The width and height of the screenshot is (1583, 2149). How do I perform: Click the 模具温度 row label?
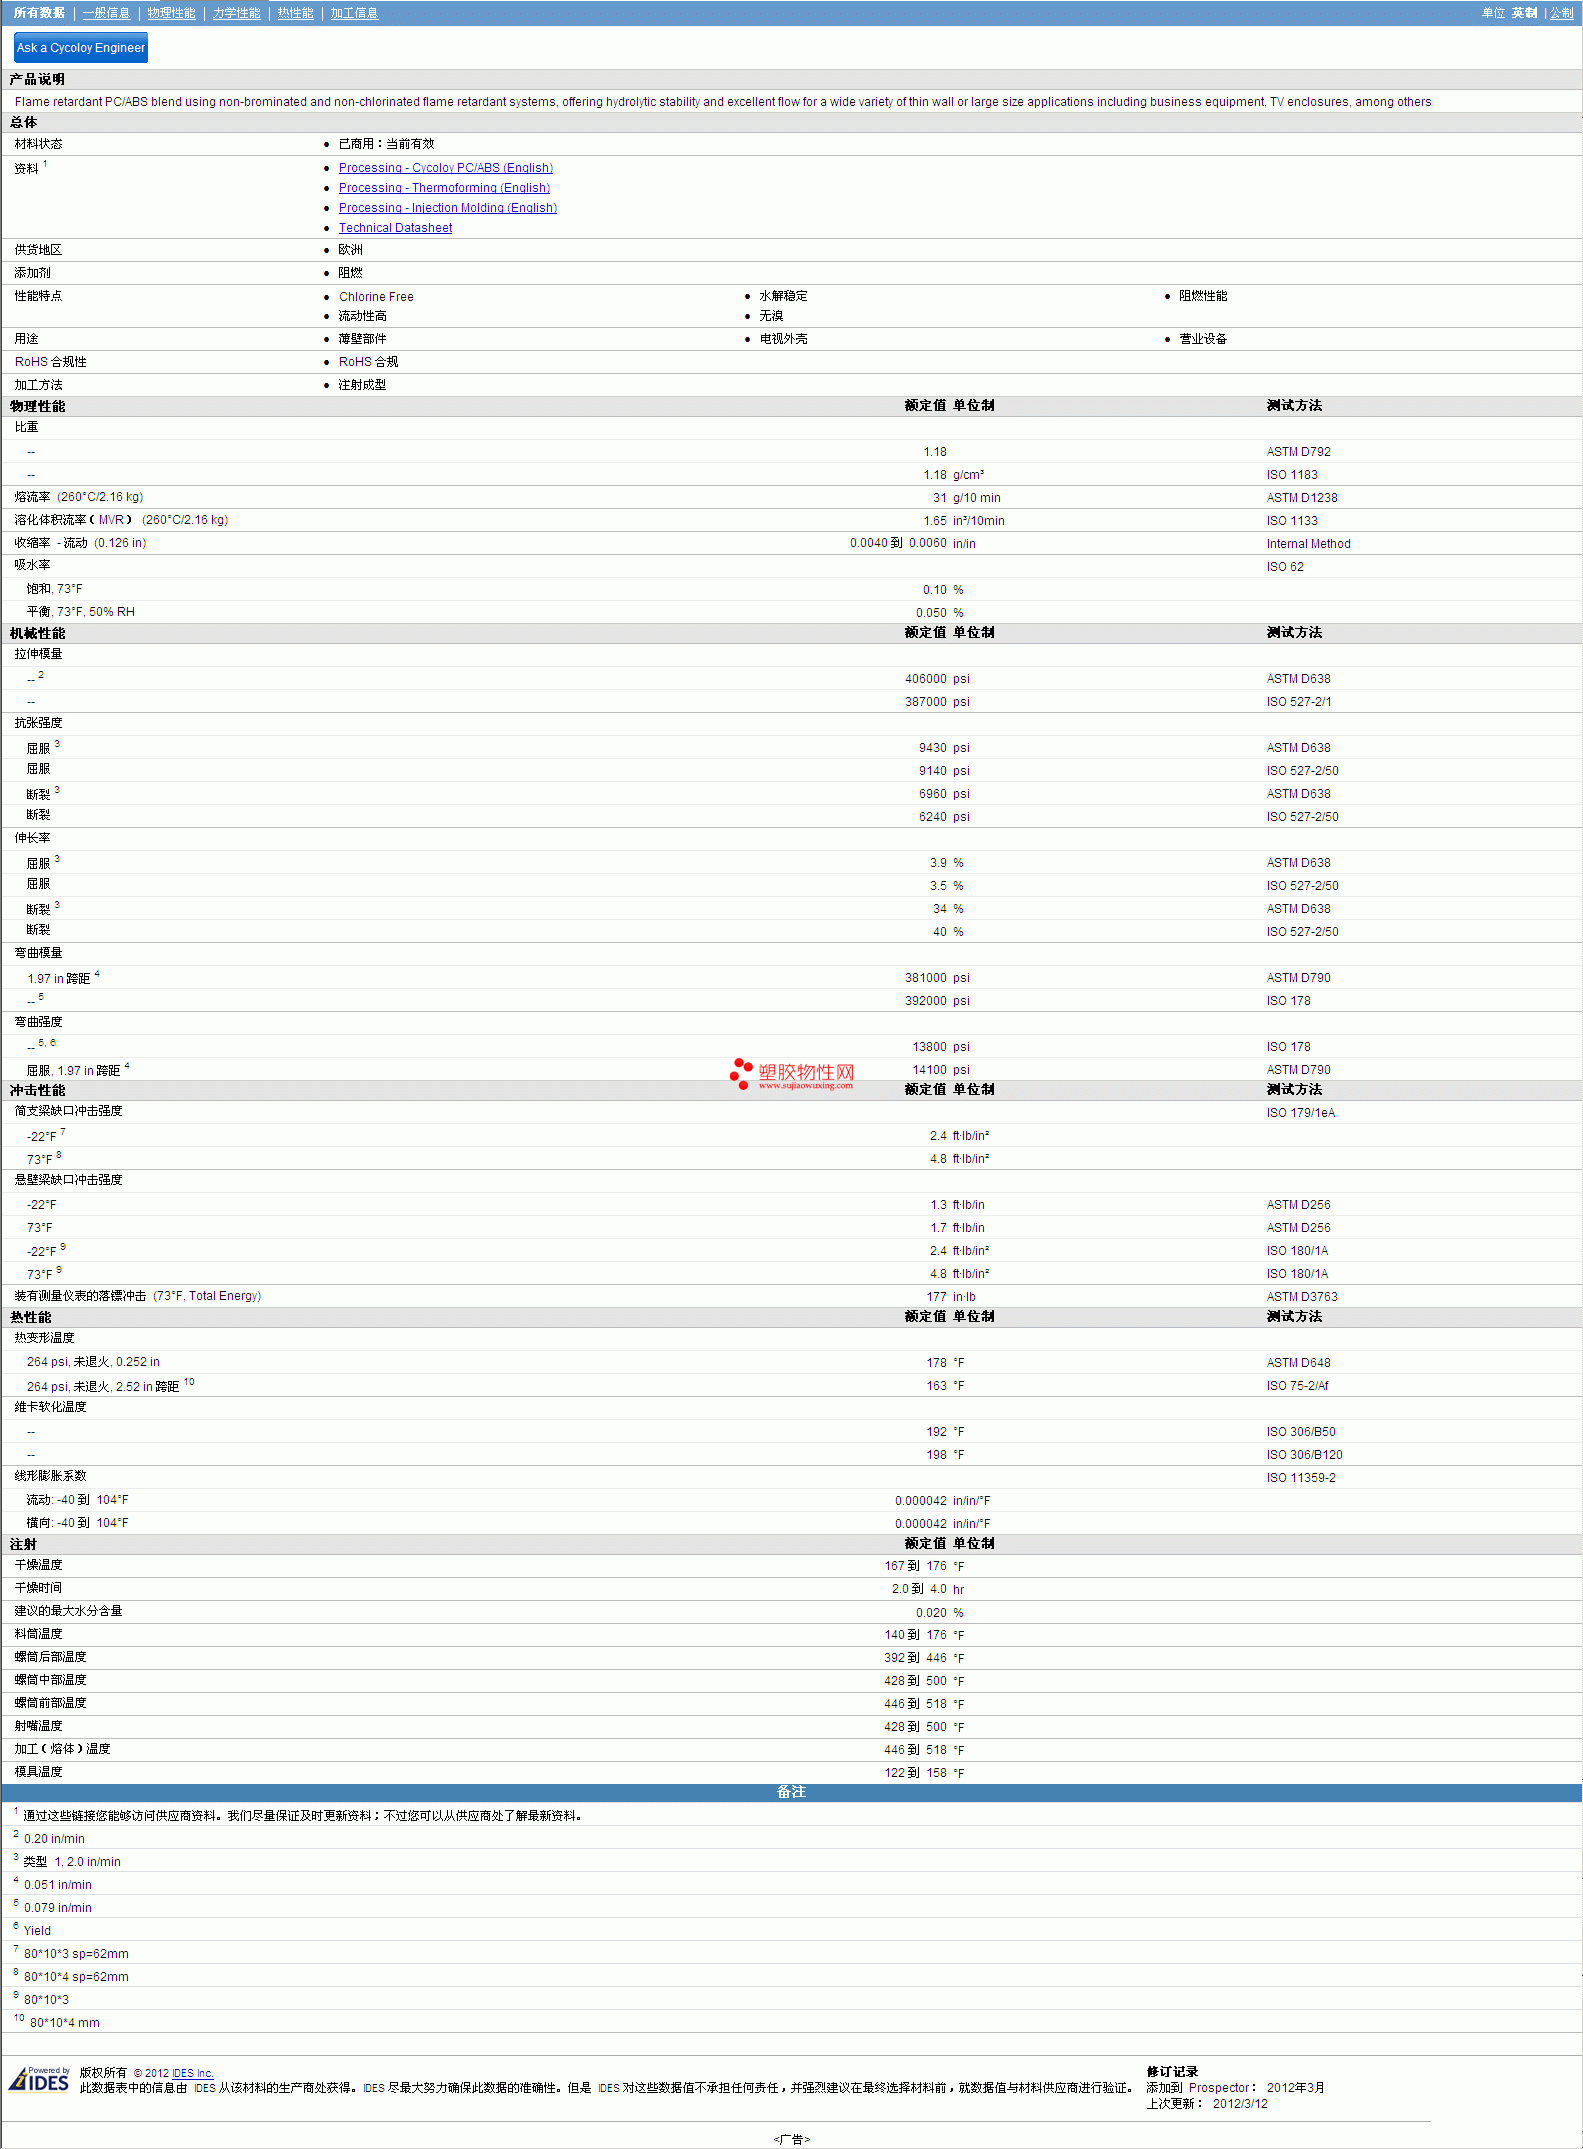38,1772
